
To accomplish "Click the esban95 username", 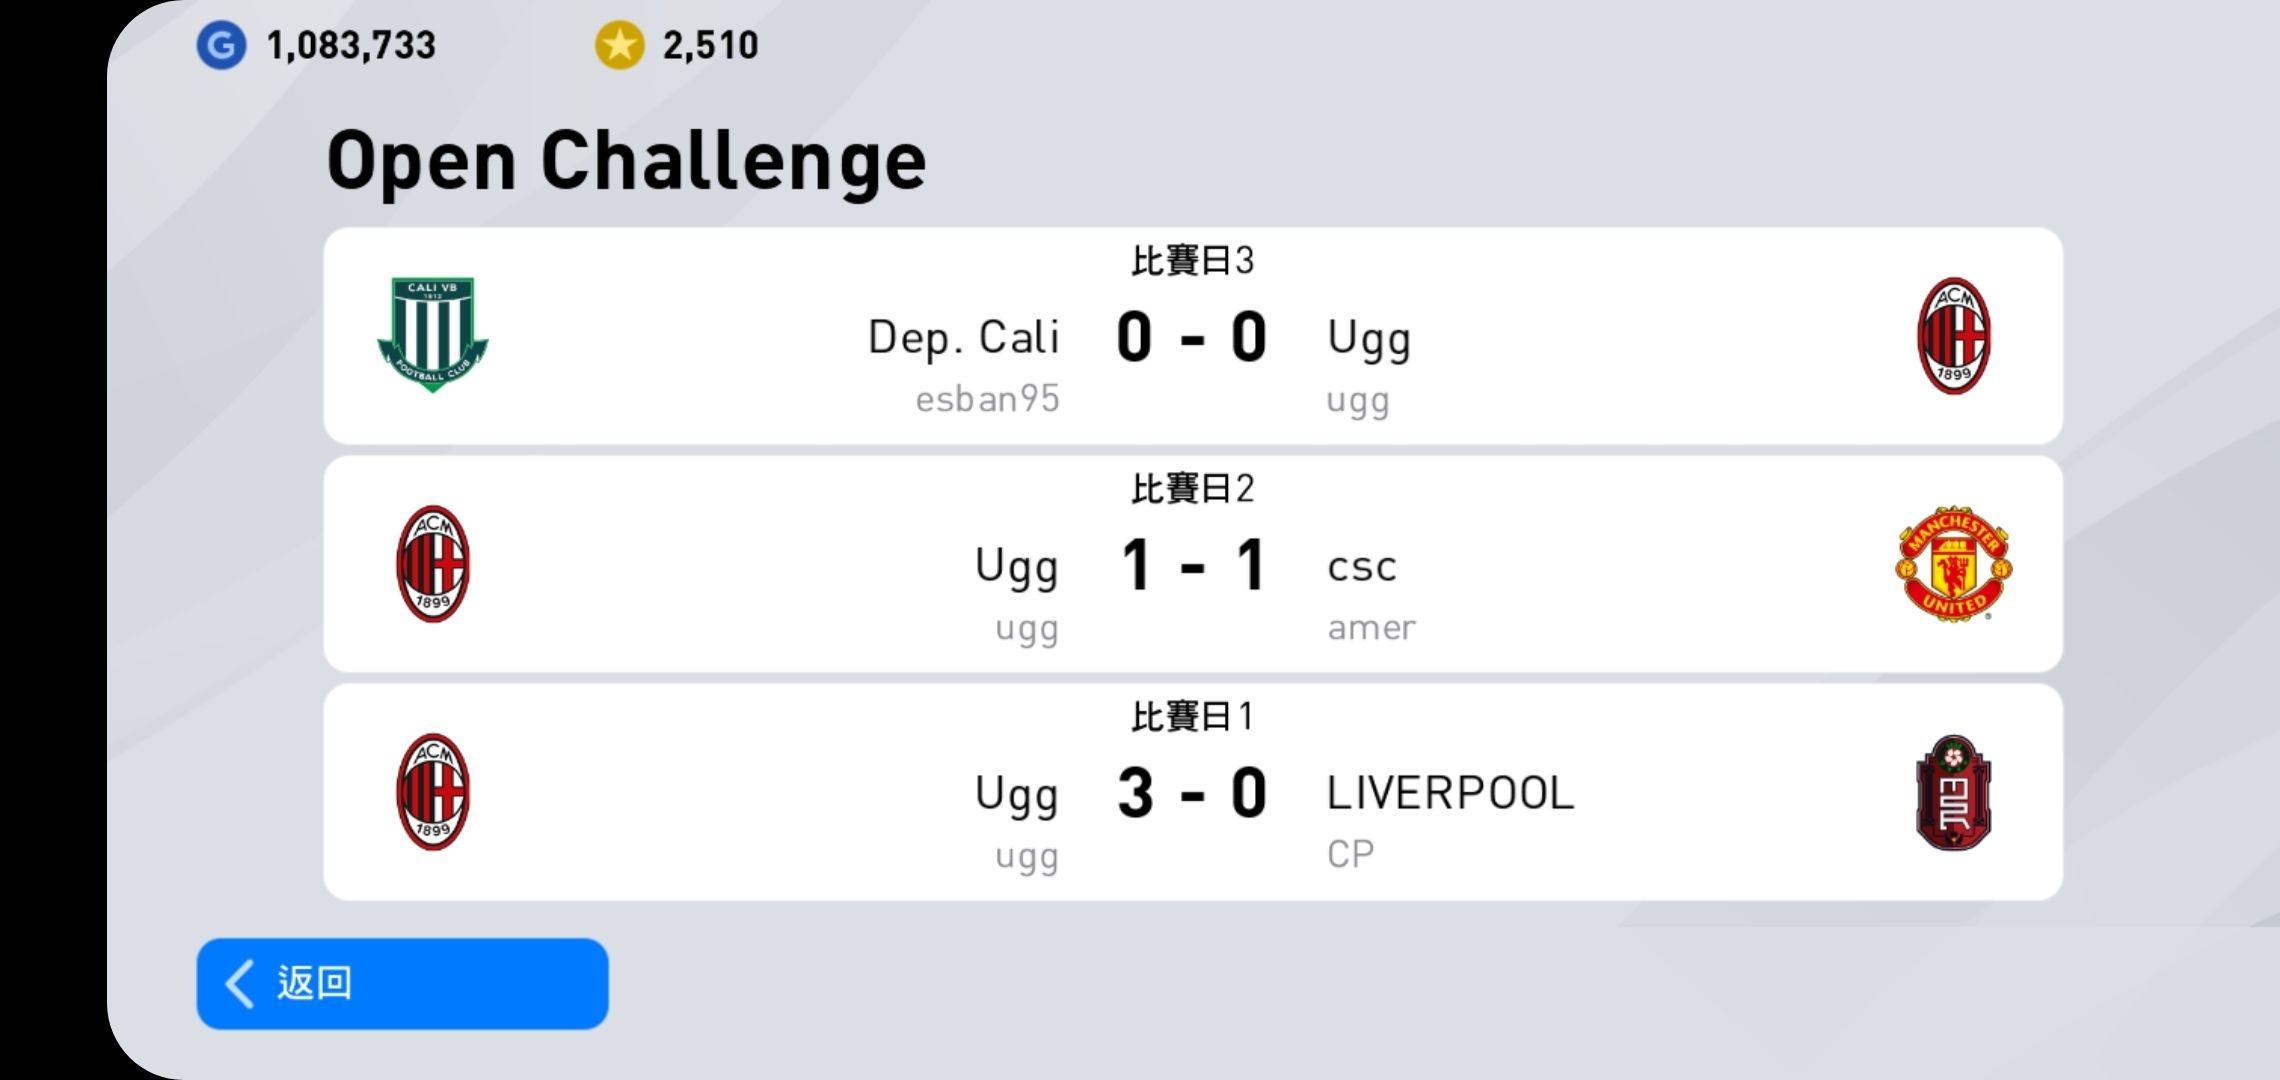I will (x=987, y=399).
